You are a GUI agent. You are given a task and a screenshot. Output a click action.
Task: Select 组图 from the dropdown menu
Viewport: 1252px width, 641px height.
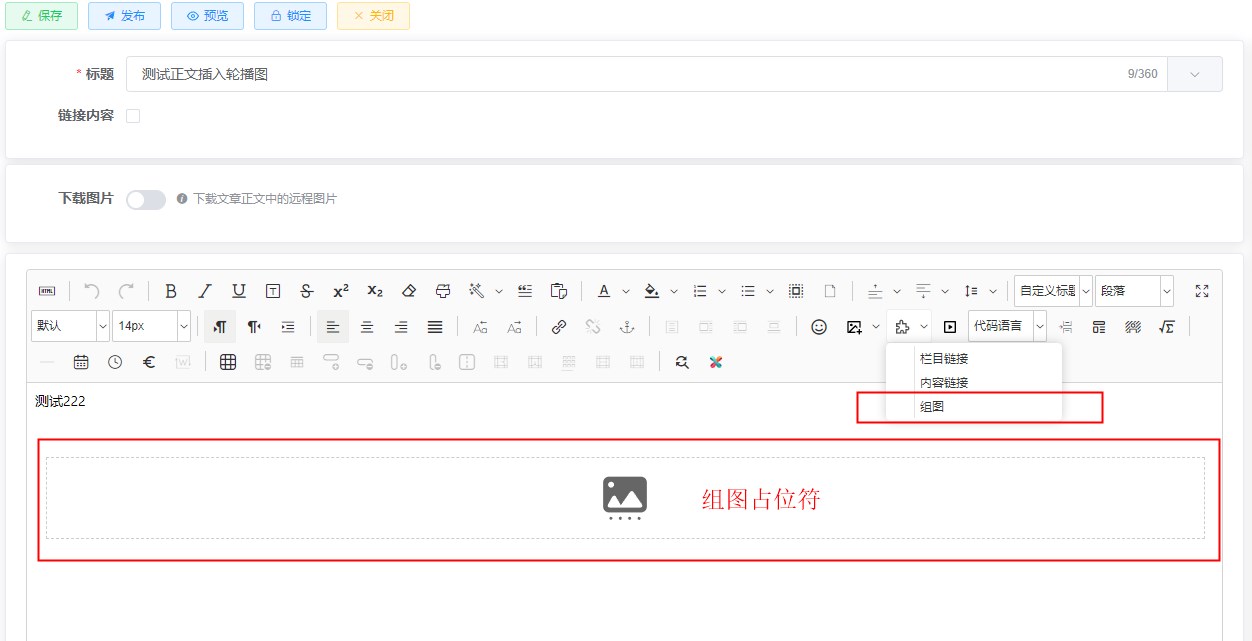(932, 407)
